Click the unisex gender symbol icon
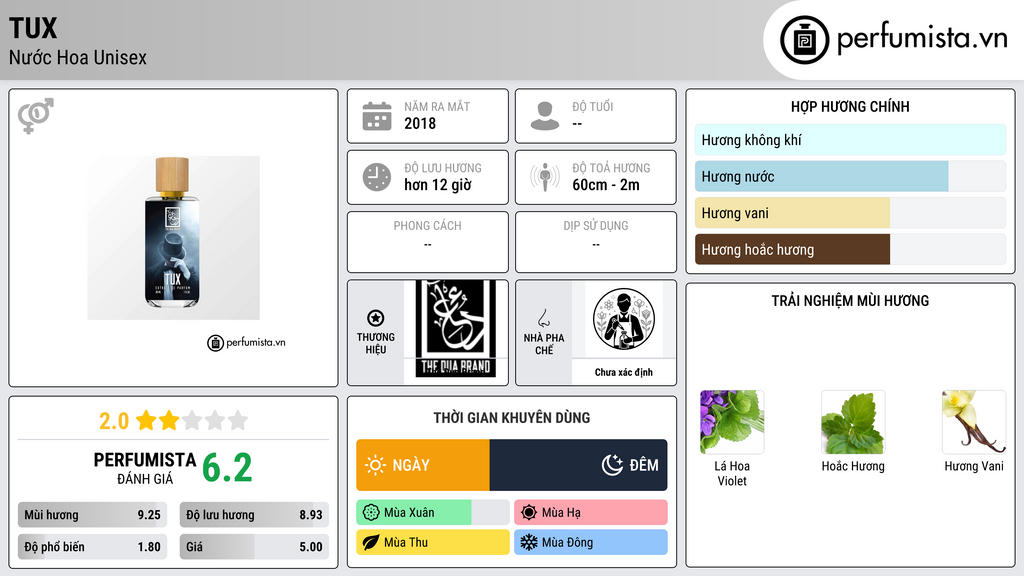This screenshot has height=576, width=1024. (x=36, y=116)
